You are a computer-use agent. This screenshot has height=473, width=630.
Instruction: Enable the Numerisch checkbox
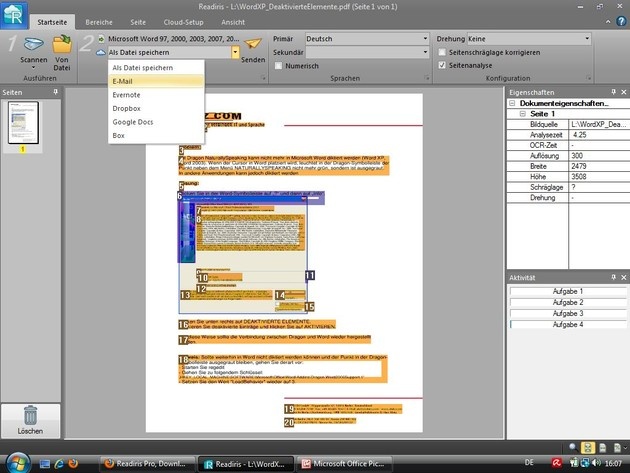click(278, 66)
